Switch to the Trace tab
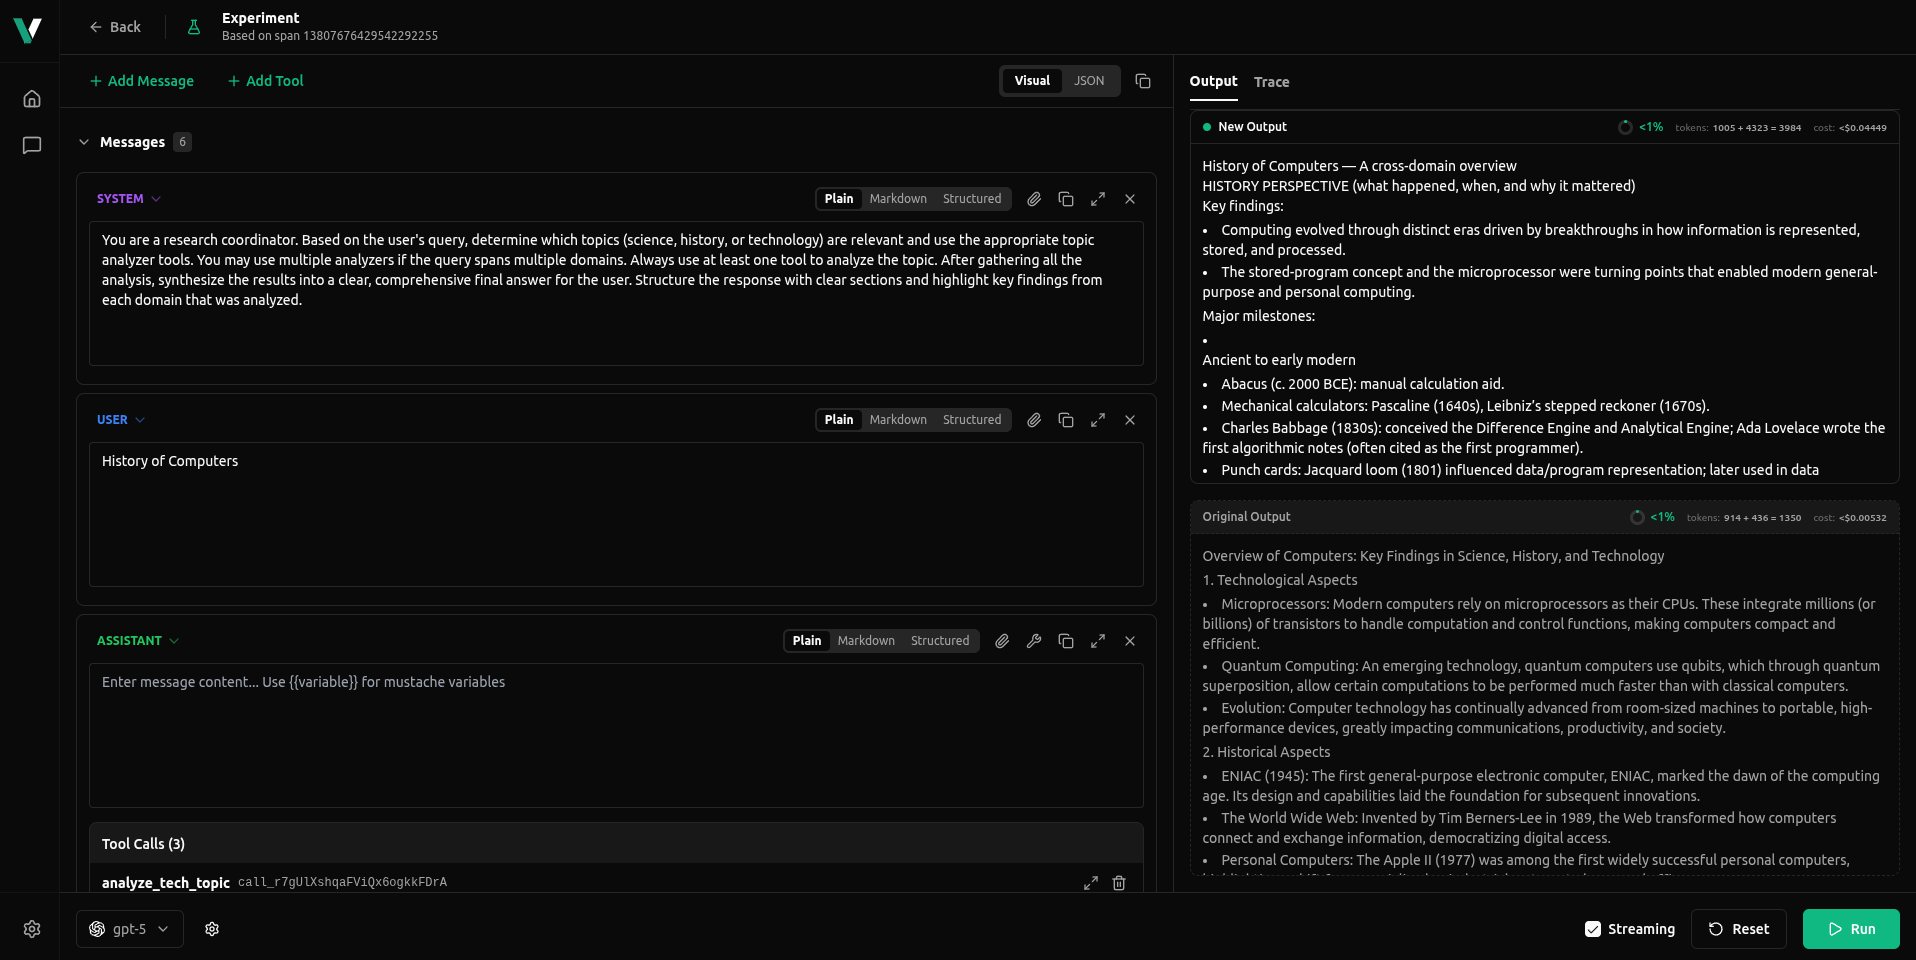 pyautogui.click(x=1271, y=82)
